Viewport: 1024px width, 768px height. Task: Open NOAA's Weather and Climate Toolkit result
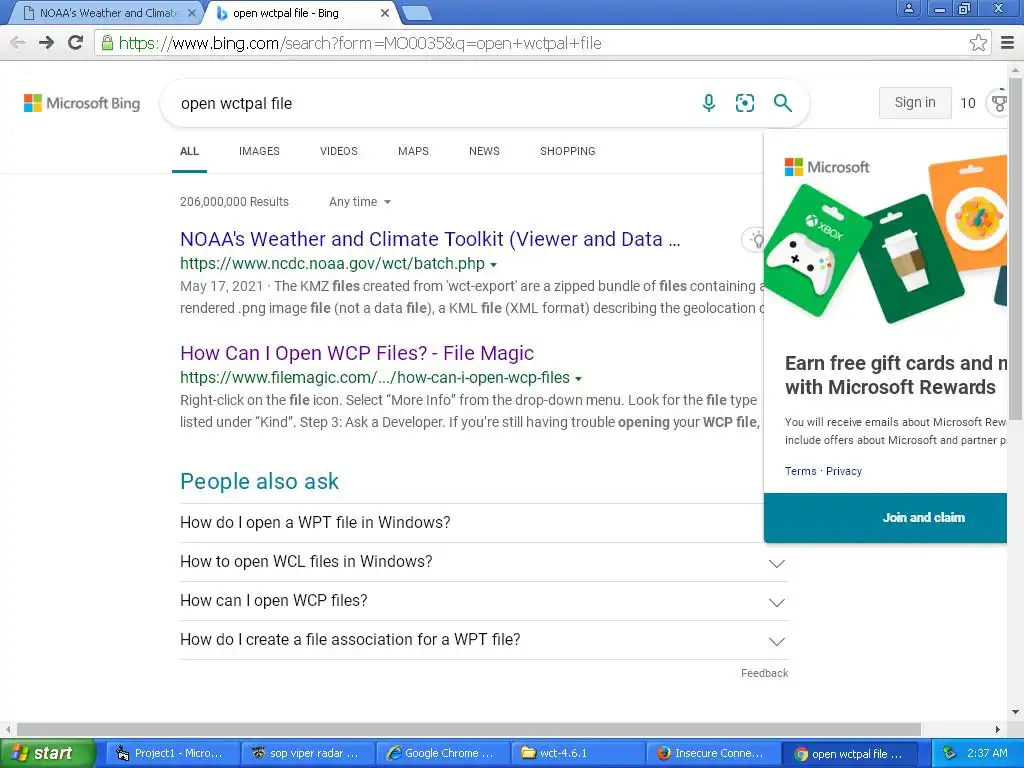tap(430, 239)
